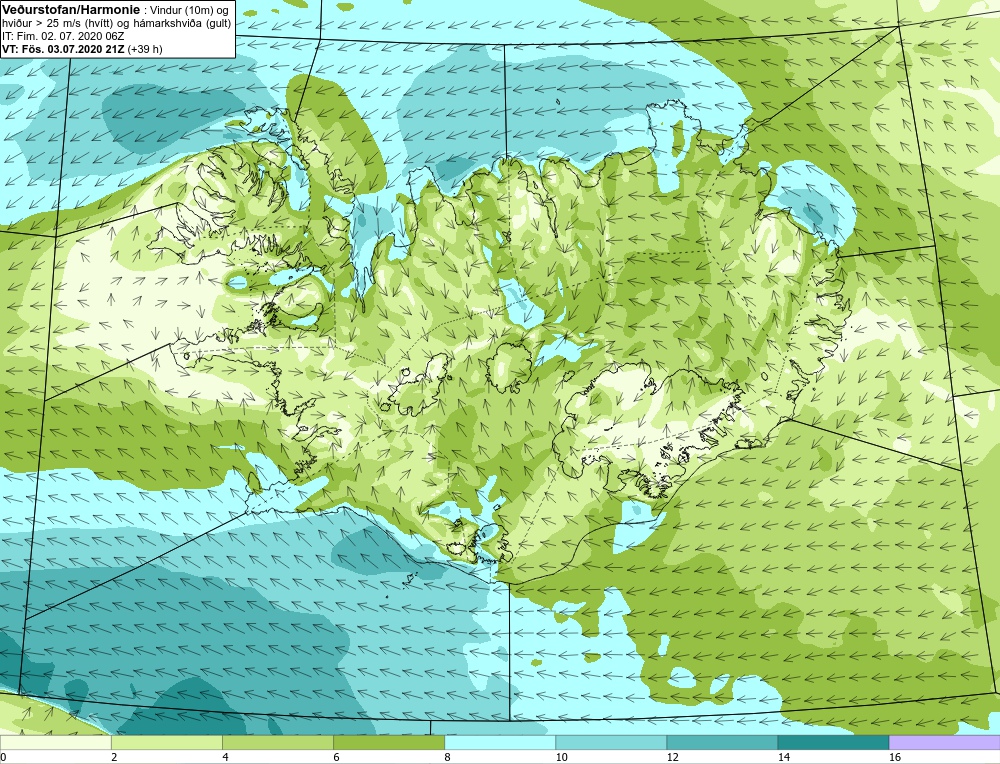
Task: Click the teal 12–14 m/s legend swatch
Action: (x=722, y=742)
